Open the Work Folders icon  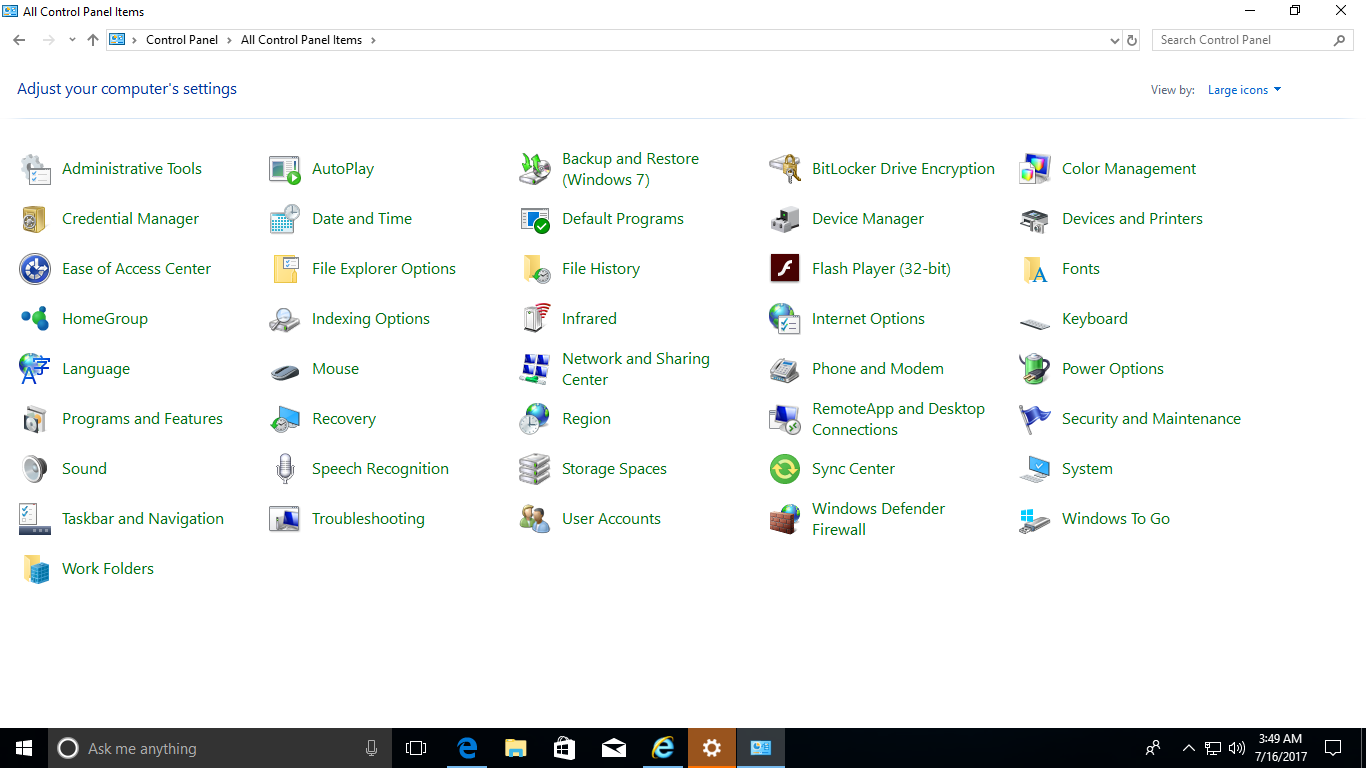tap(35, 569)
